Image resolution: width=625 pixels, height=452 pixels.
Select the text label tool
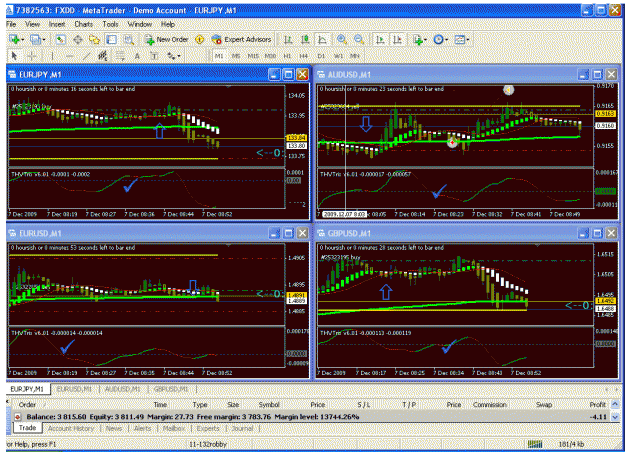click(x=154, y=56)
